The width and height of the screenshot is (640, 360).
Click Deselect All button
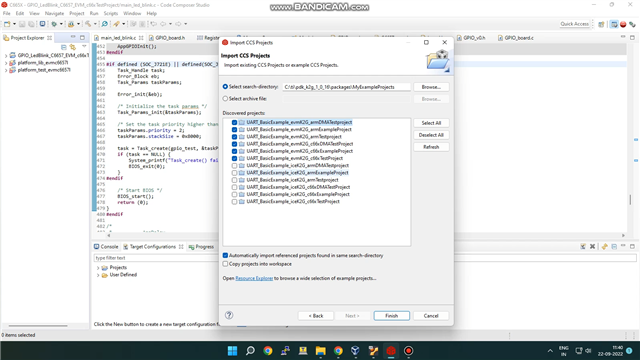[431, 135]
